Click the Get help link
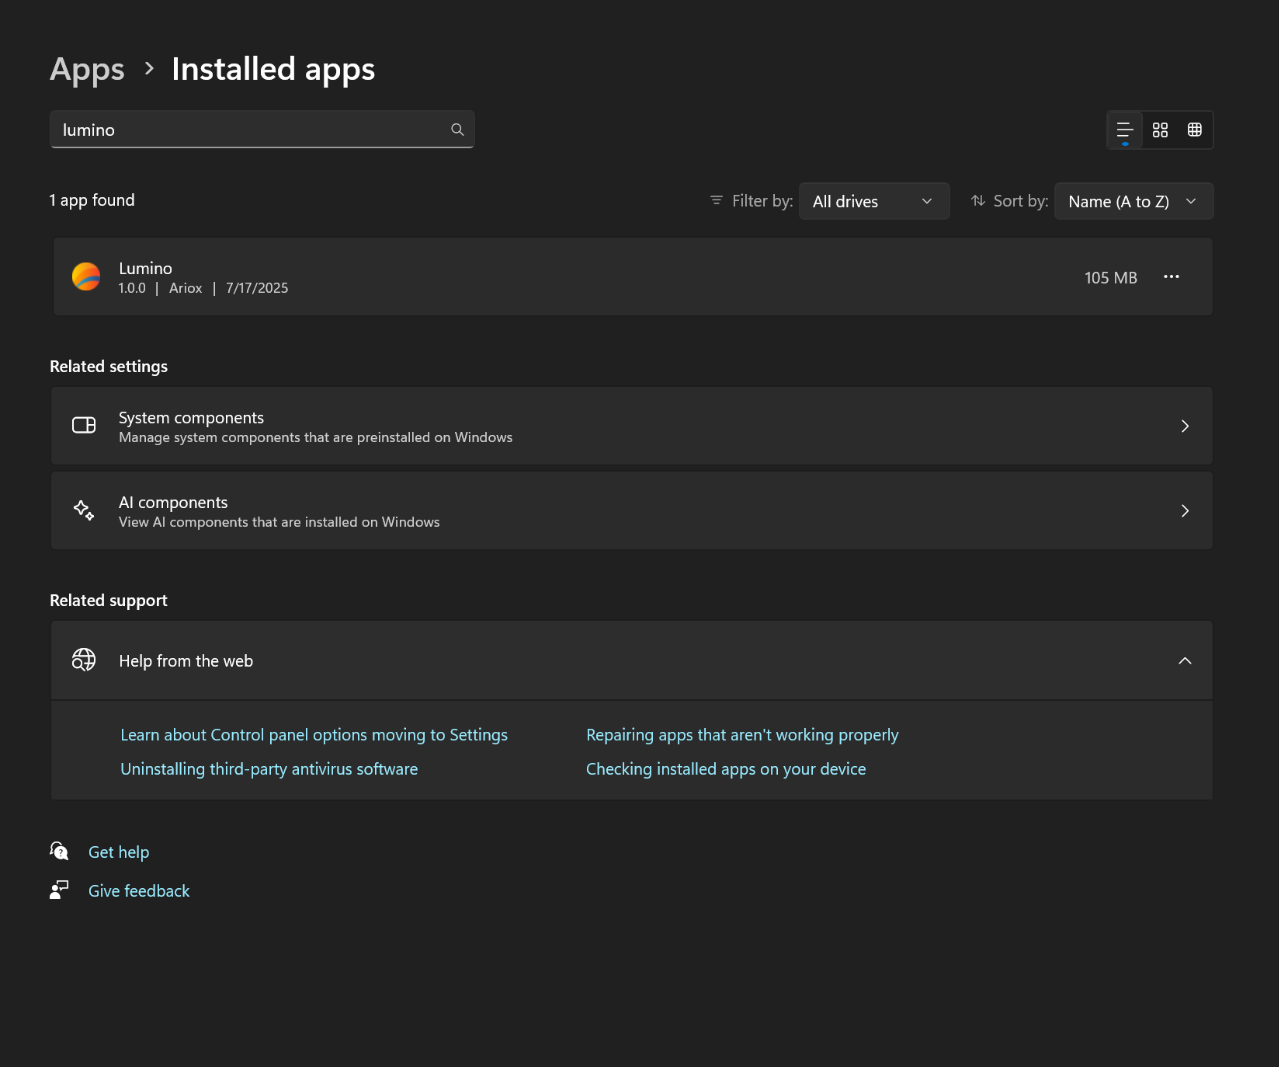This screenshot has height=1067, width=1279. [119, 852]
